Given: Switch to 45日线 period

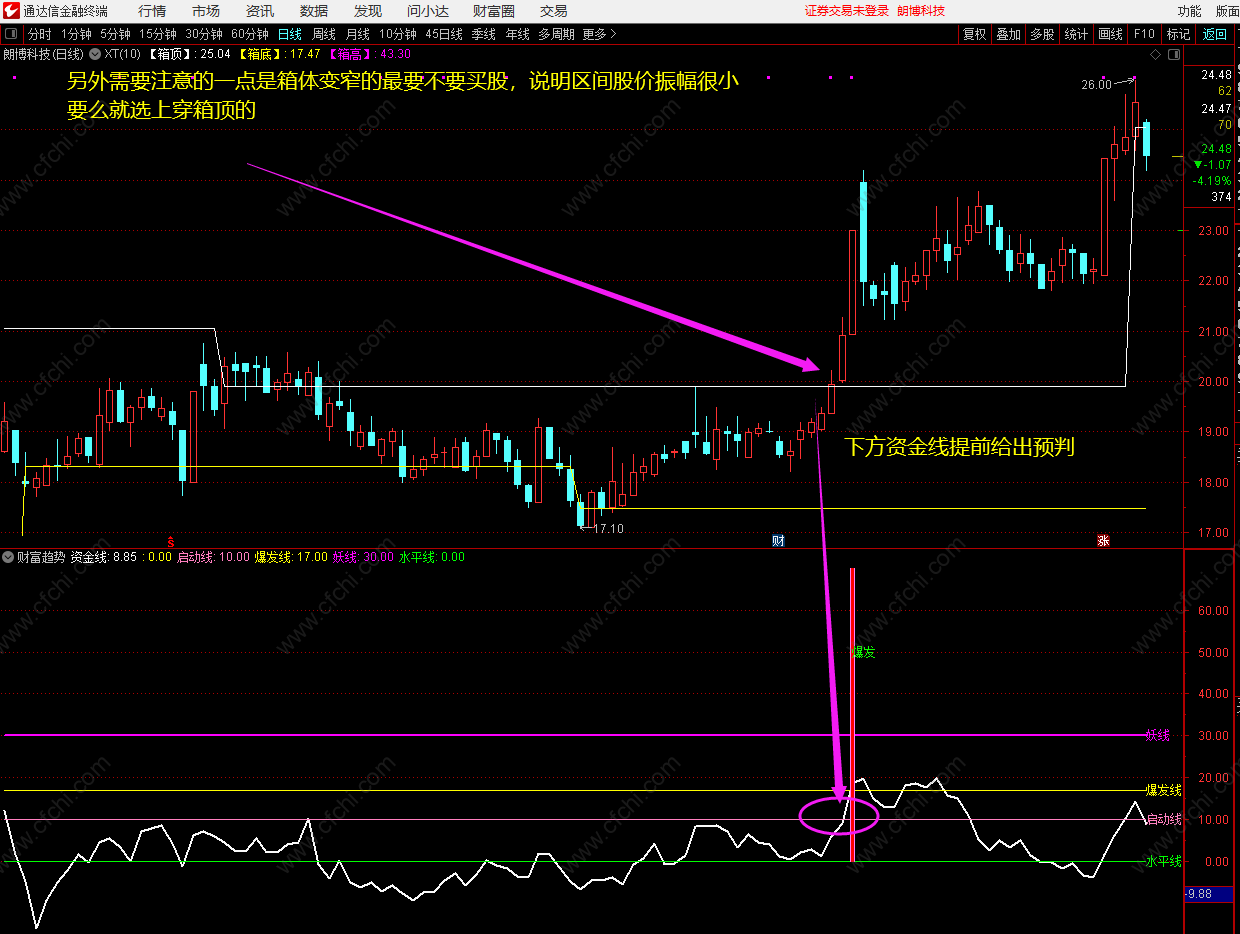Looking at the screenshot, I should click(444, 34).
